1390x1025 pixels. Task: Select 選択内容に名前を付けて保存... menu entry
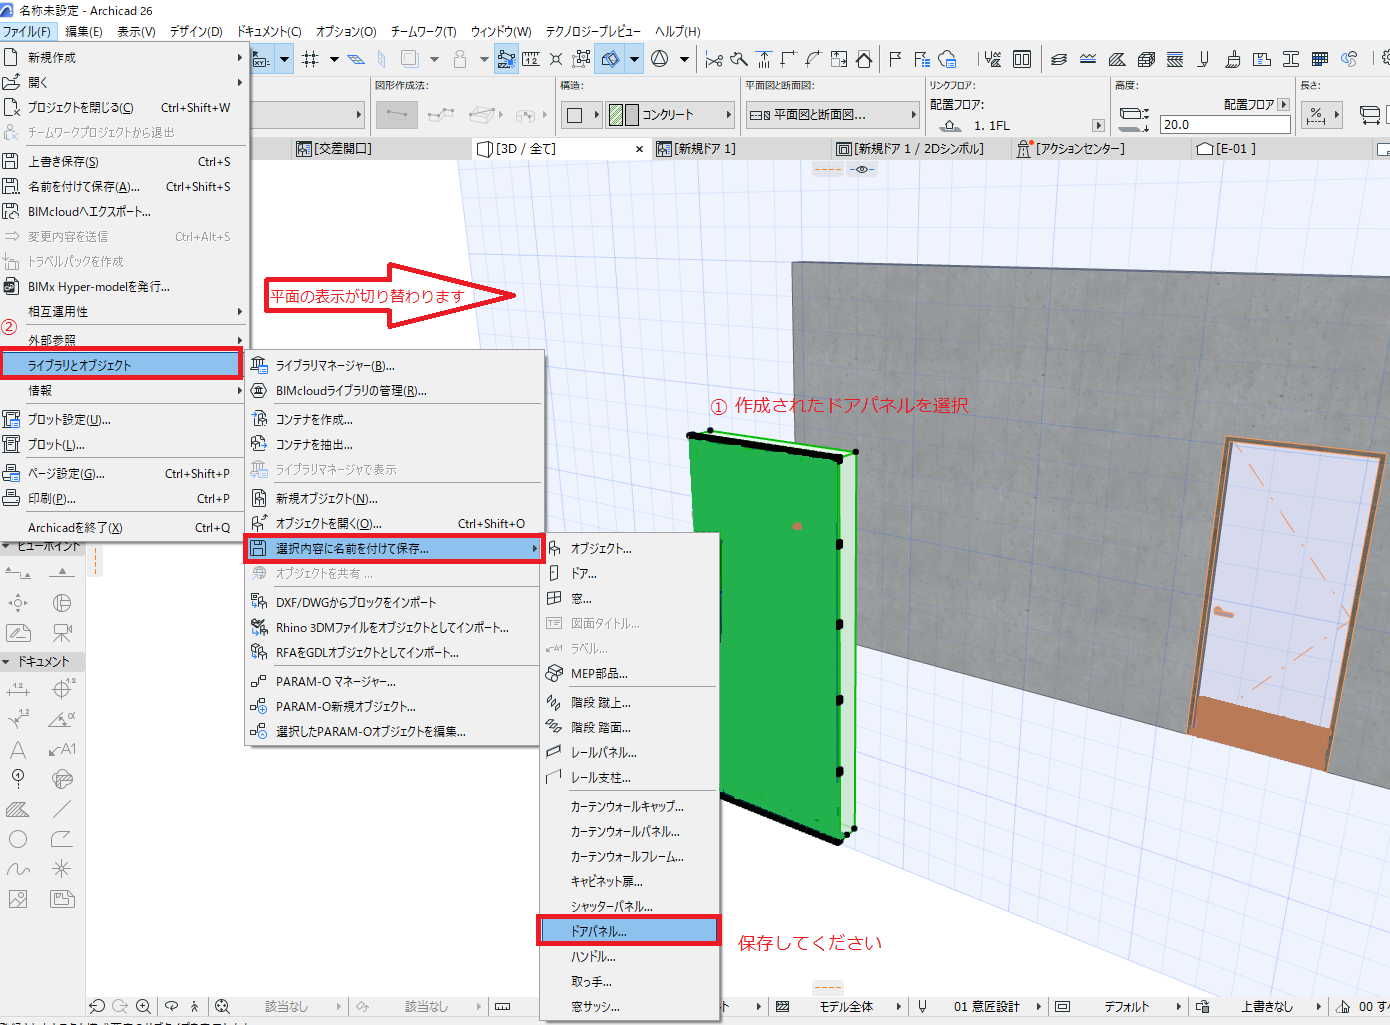point(394,548)
